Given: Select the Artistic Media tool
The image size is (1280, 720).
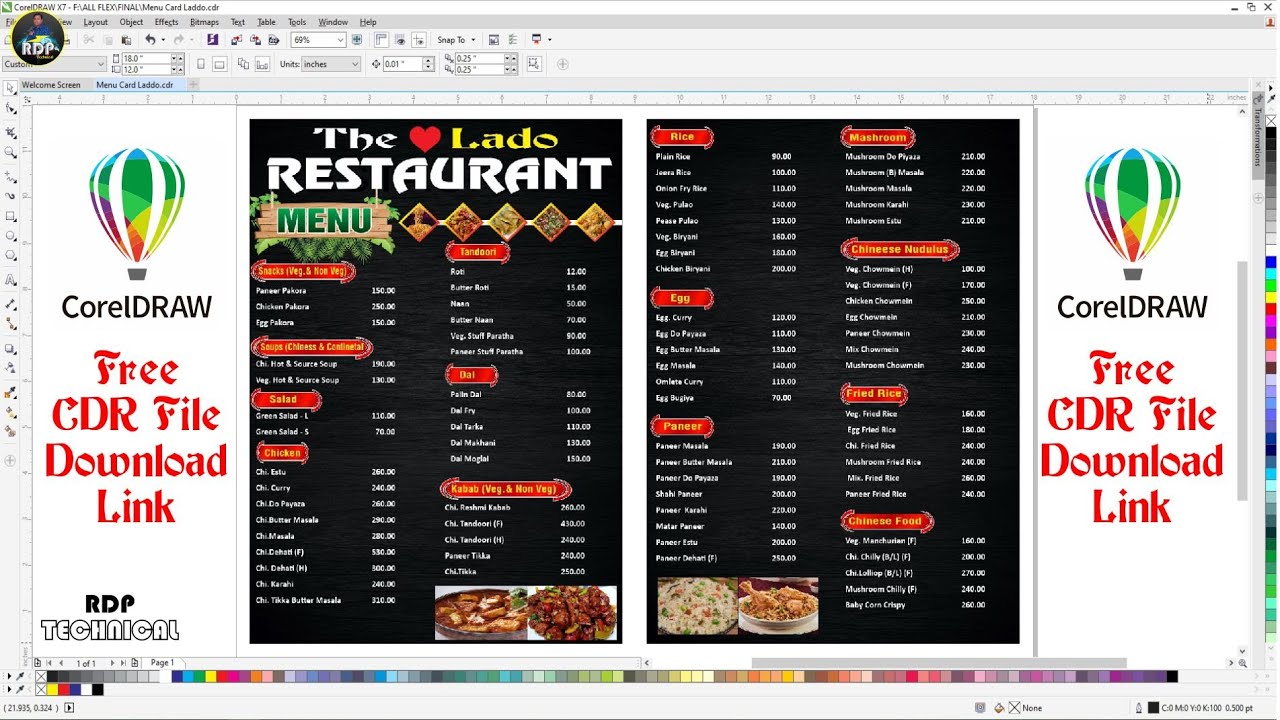Looking at the screenshot, I should [x=11, y=195].
